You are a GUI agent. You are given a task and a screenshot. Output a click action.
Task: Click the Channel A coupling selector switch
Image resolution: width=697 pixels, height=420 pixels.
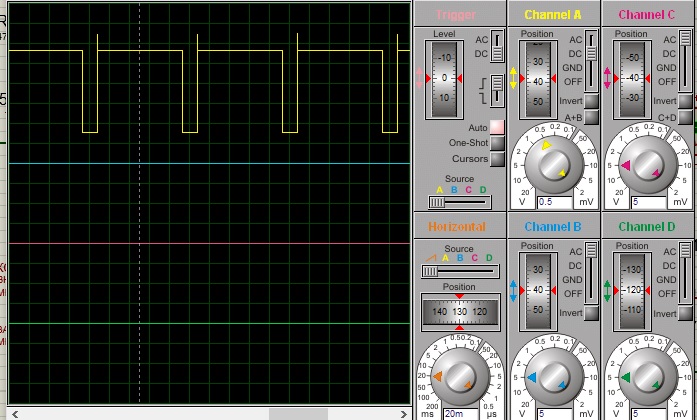[592, 61]
